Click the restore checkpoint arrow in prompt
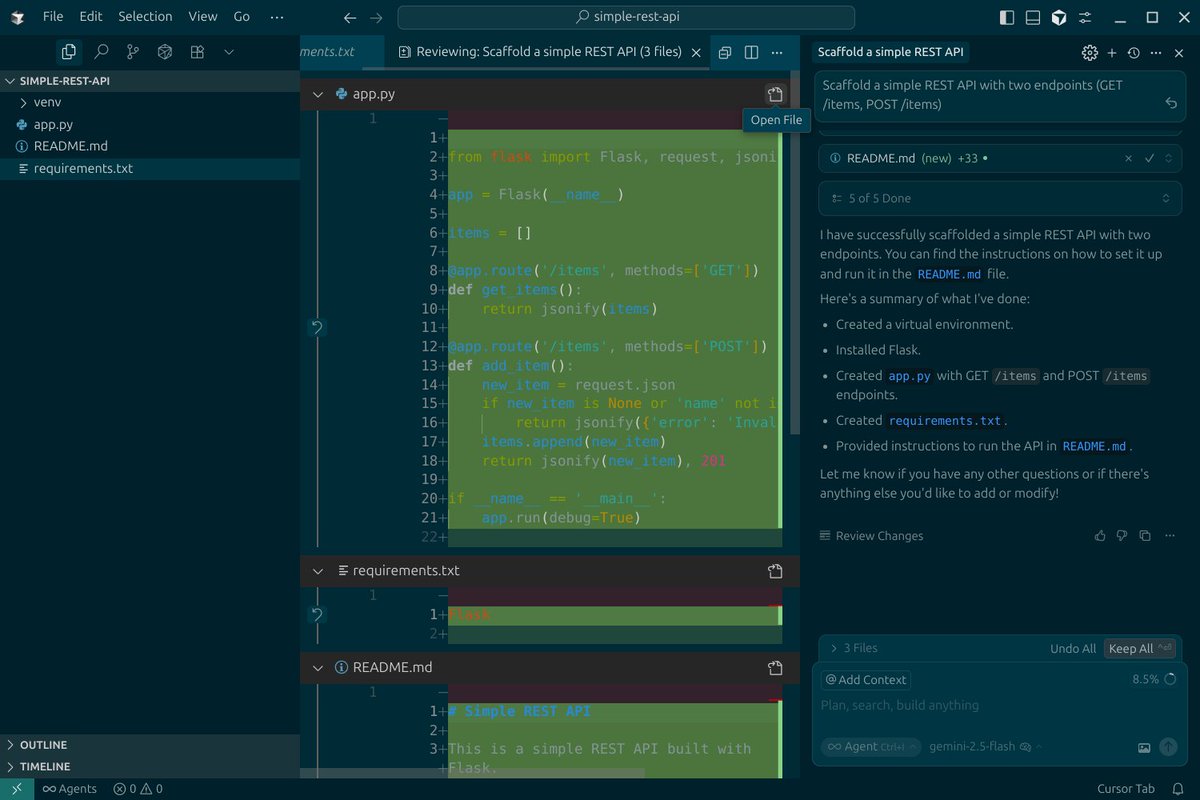Viewport: 1200px width, 800px height. tap(1171, 103)
